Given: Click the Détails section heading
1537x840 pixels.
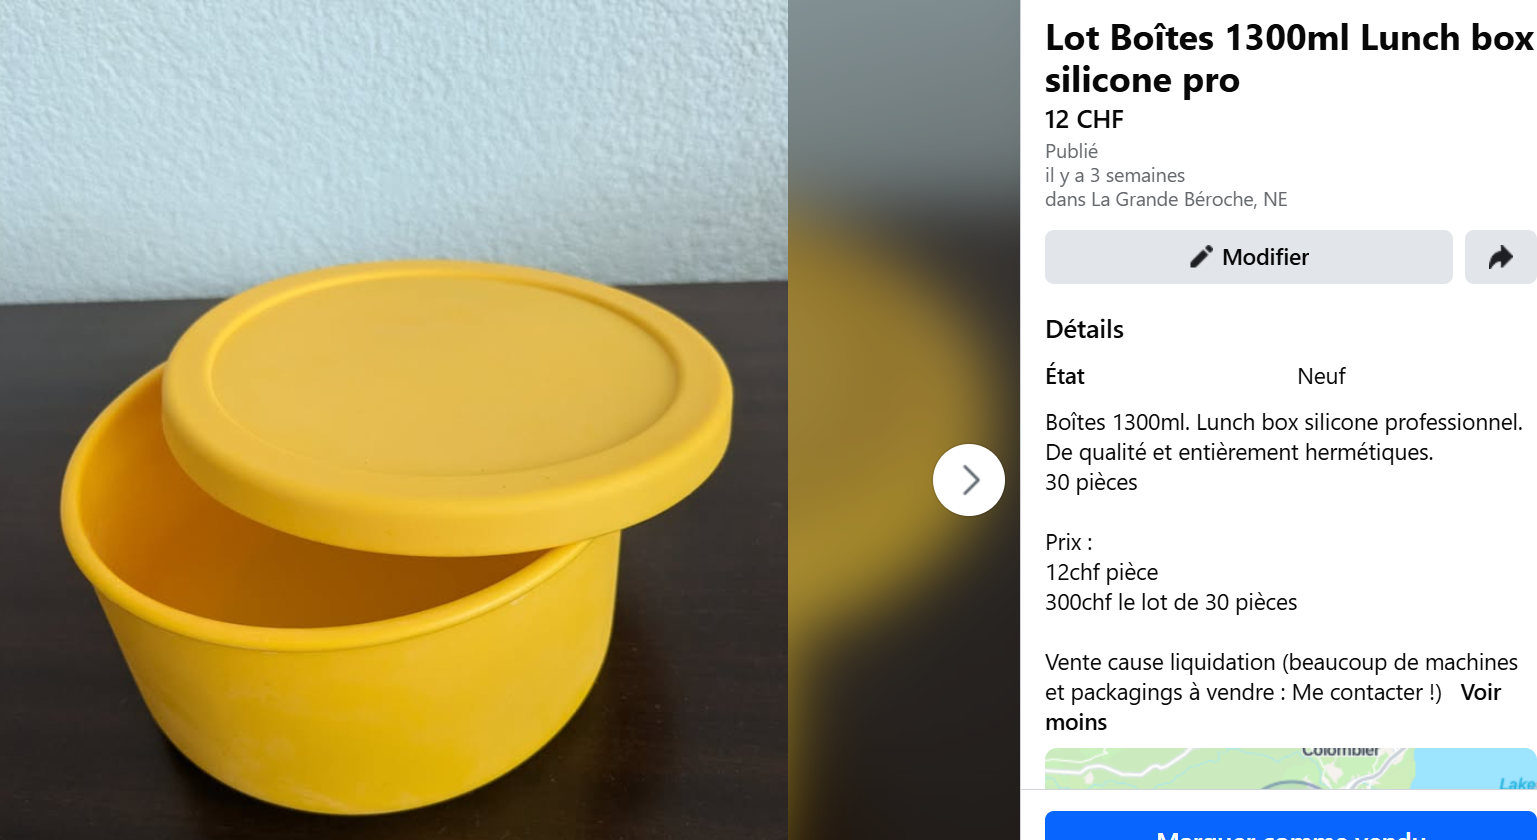Looking at the screenshot, I should pyautogui.click(x=1084, y=329).
